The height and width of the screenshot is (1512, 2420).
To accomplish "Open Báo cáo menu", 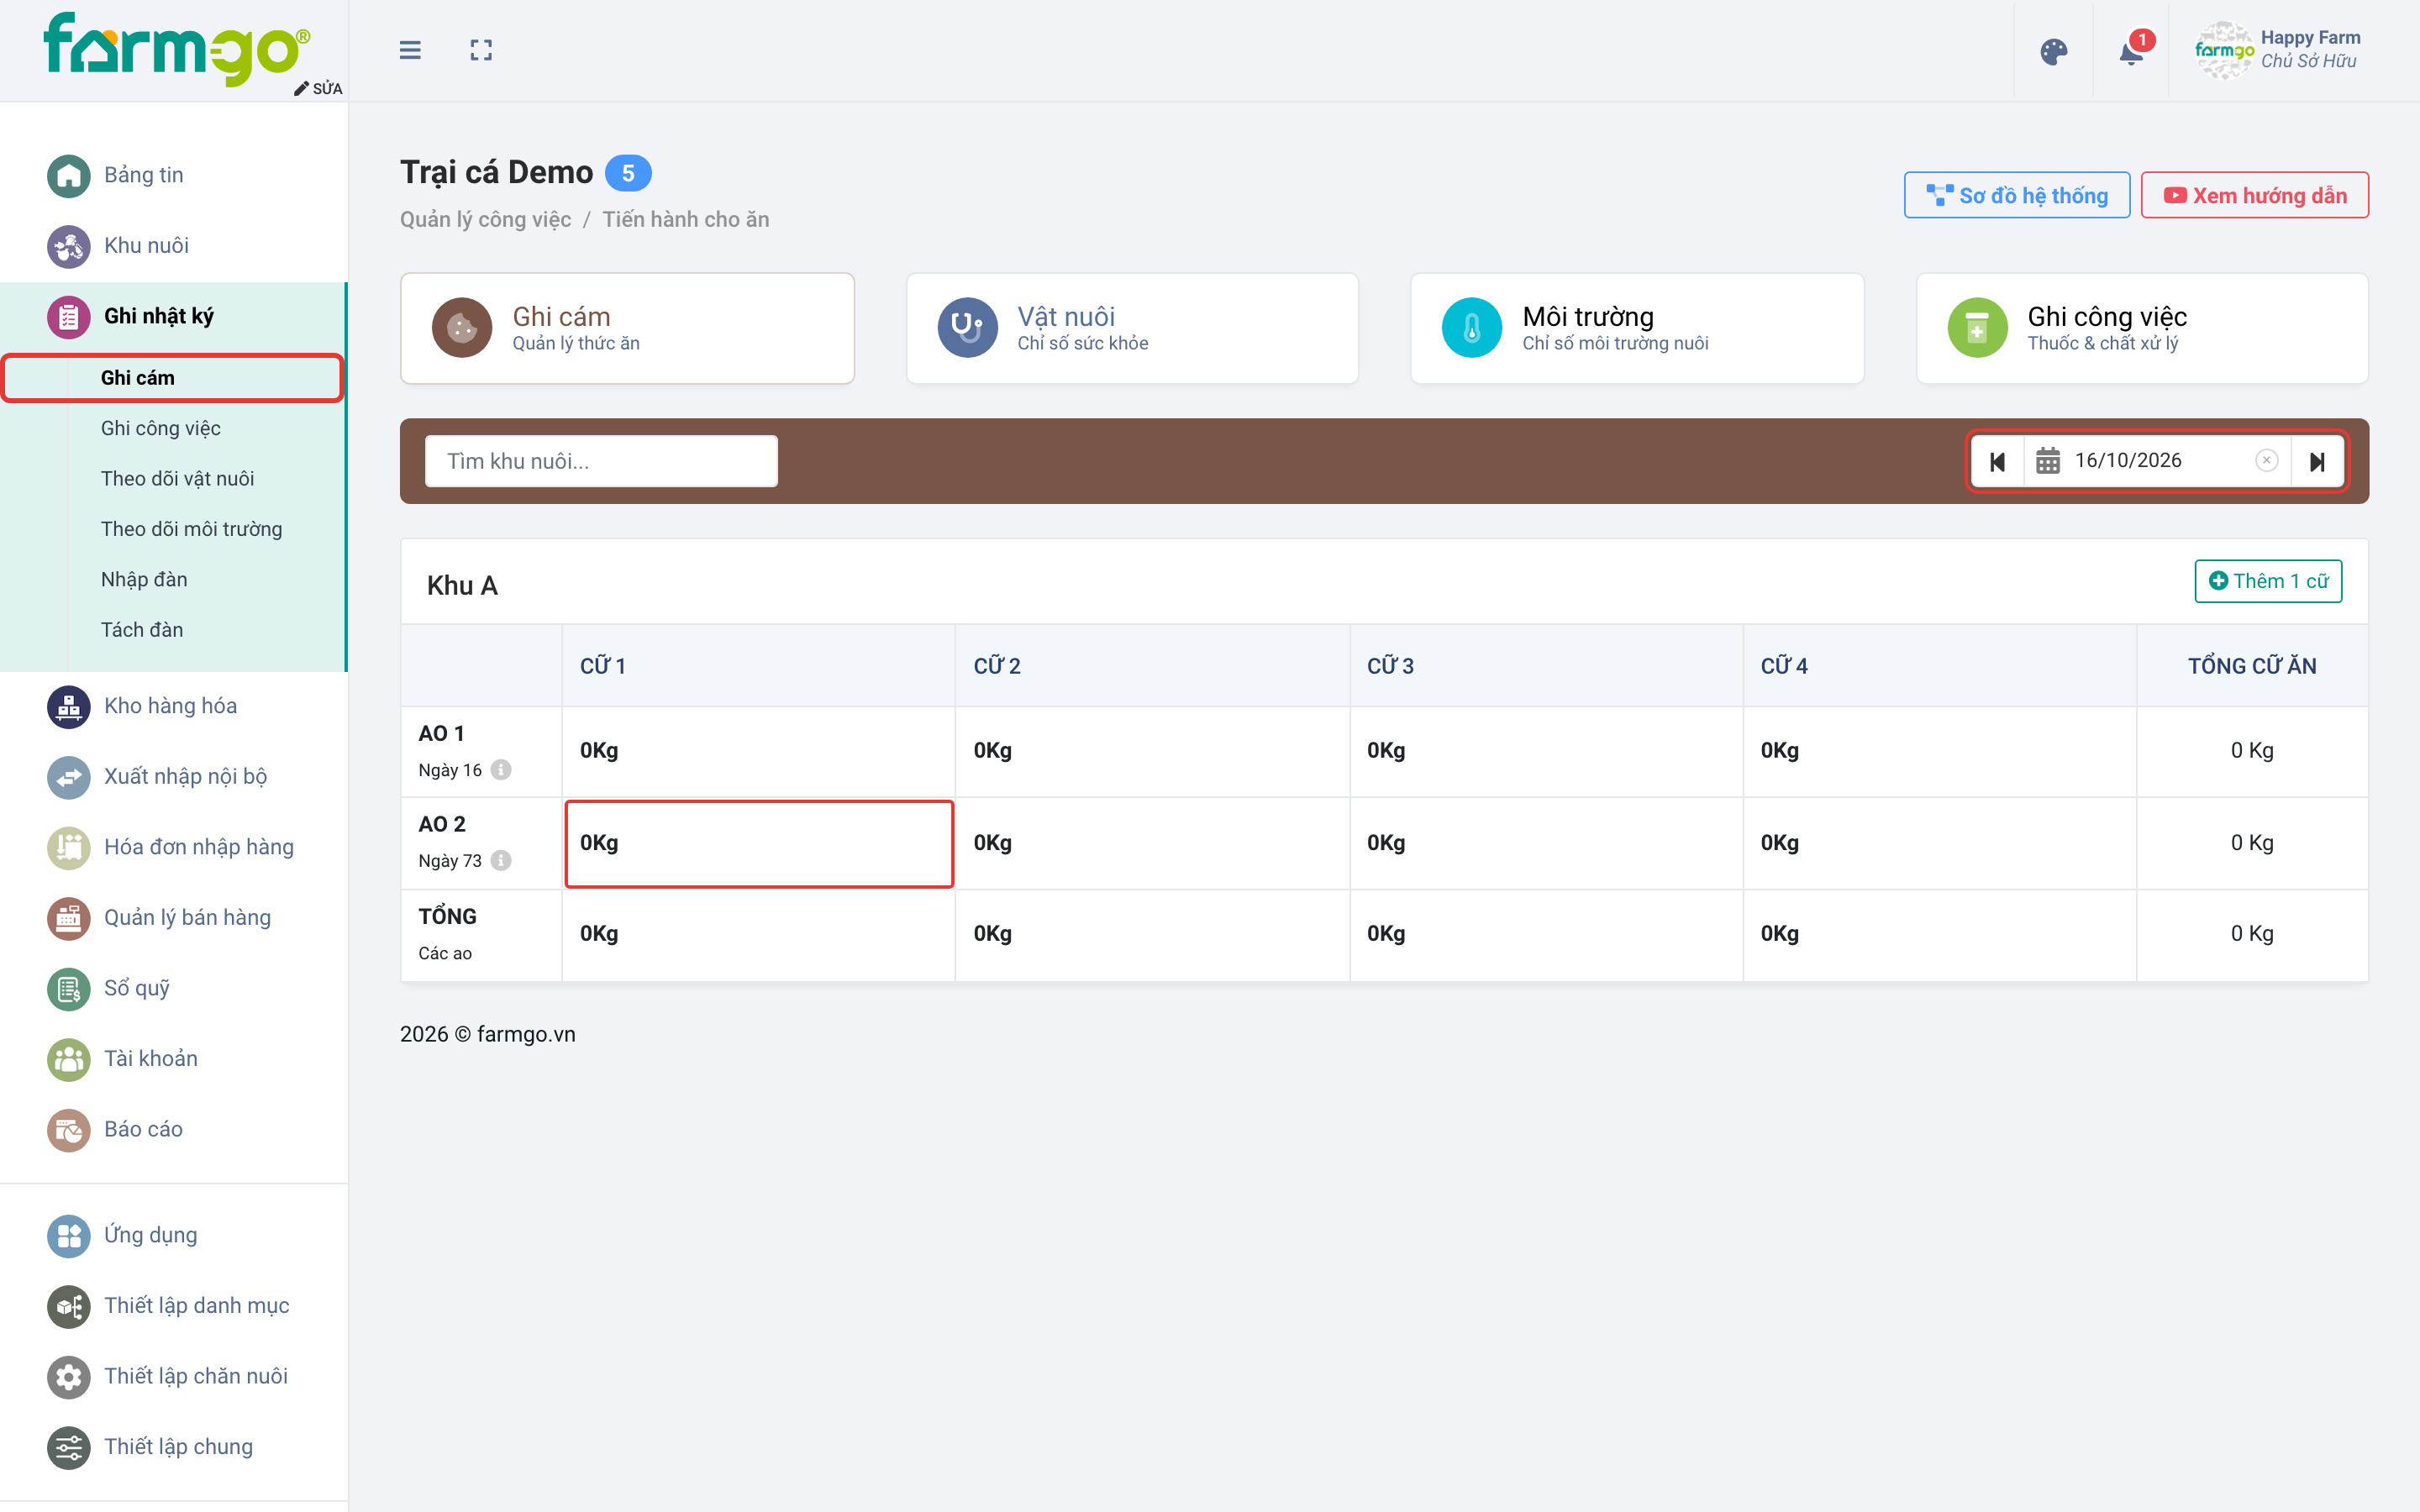I will (x=174, y=1129).
